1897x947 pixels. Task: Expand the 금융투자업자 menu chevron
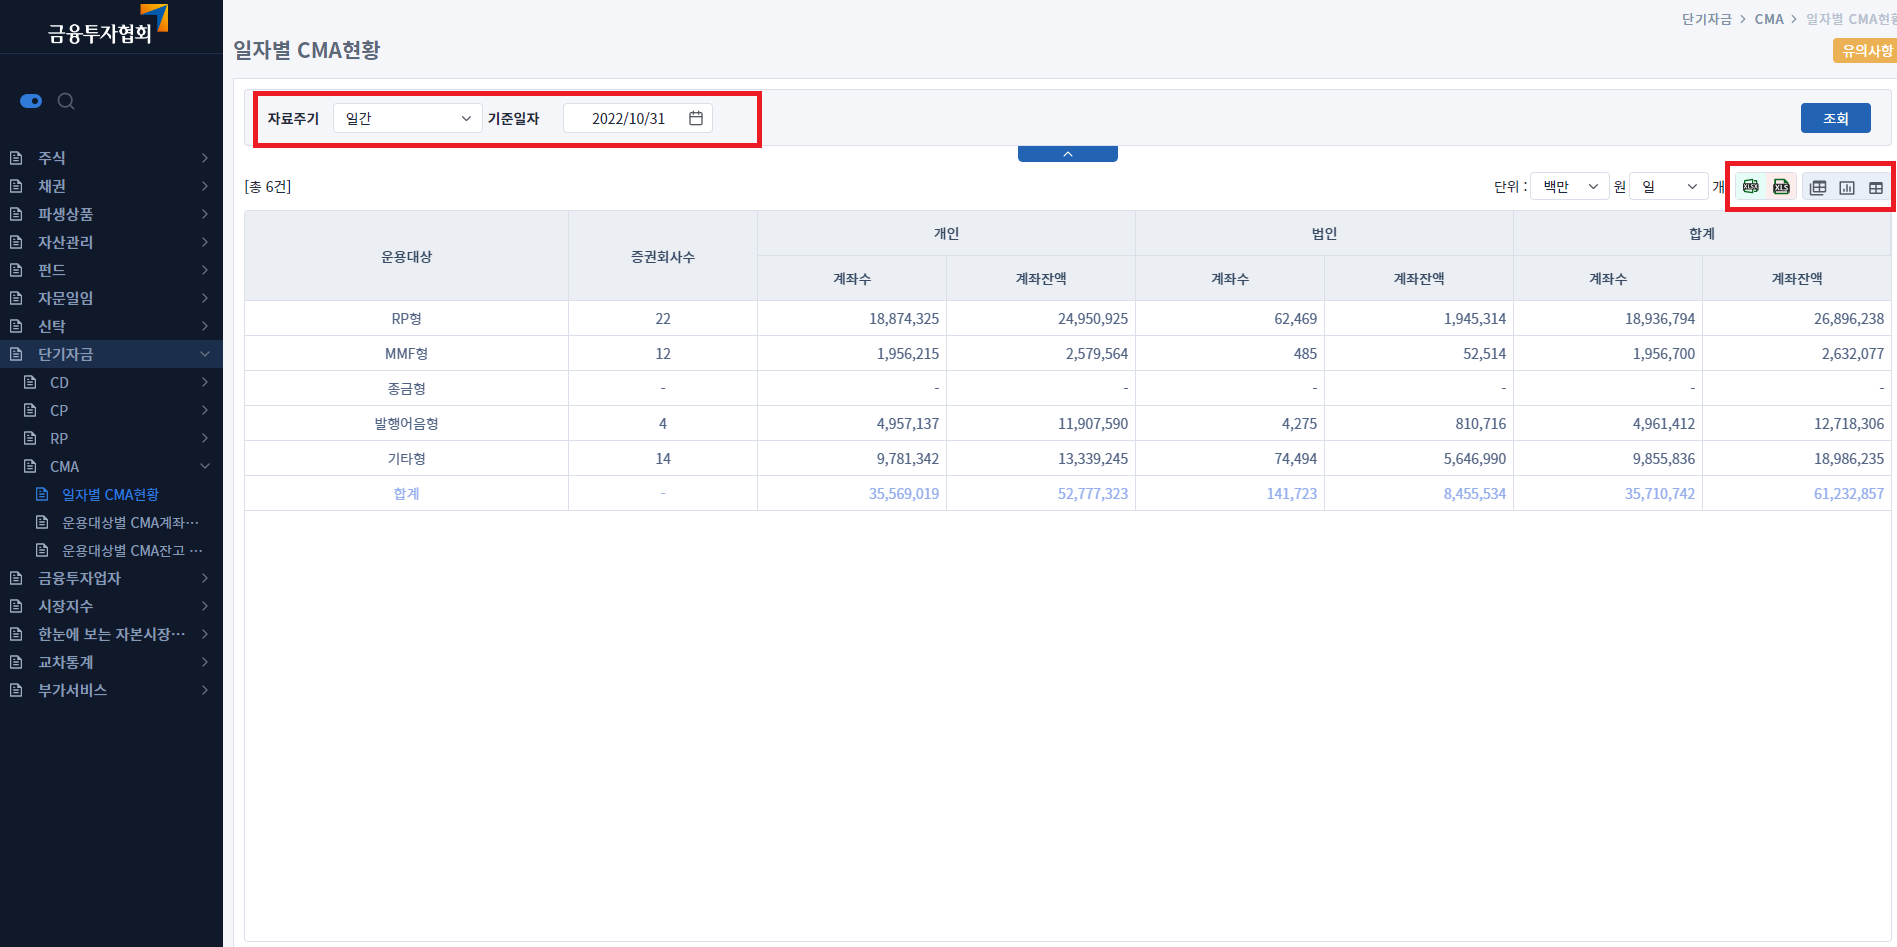click(205, 578)
